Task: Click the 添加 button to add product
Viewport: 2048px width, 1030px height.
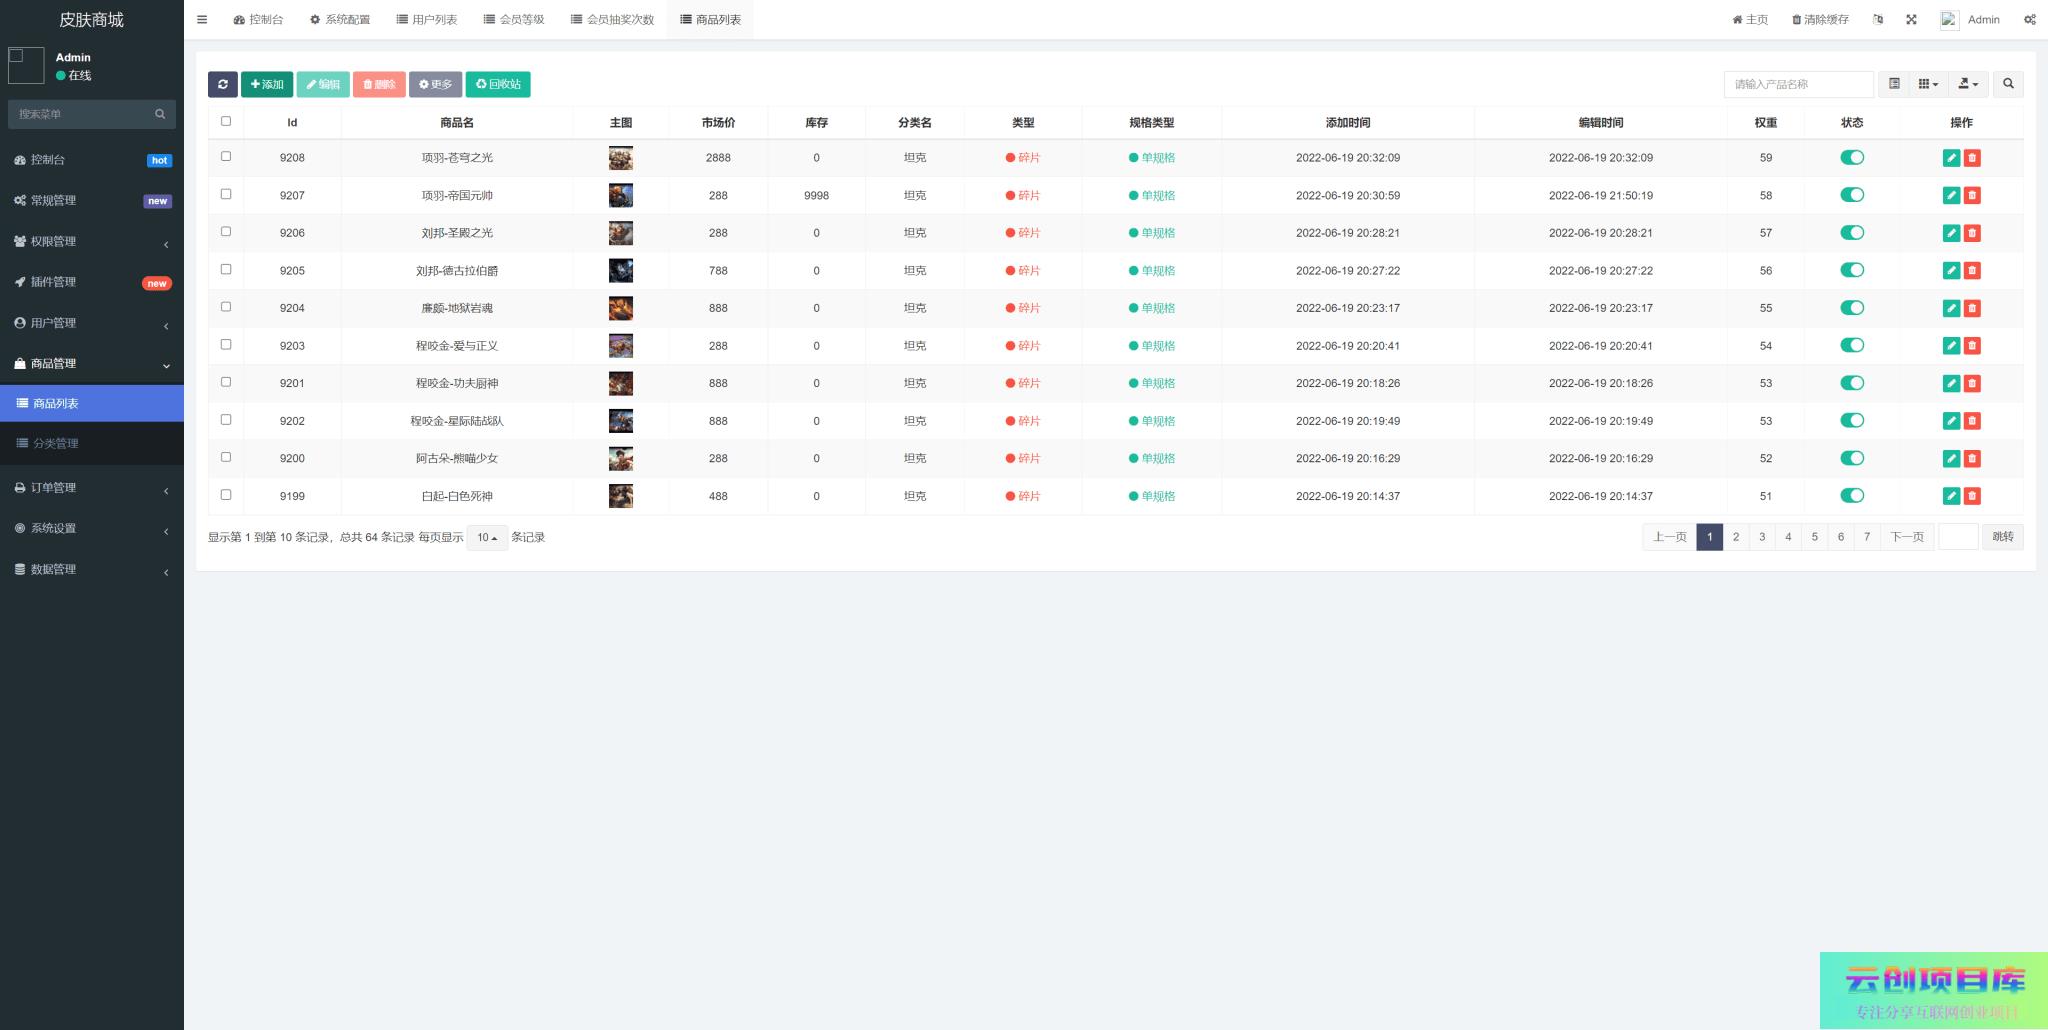Action: 267,85
